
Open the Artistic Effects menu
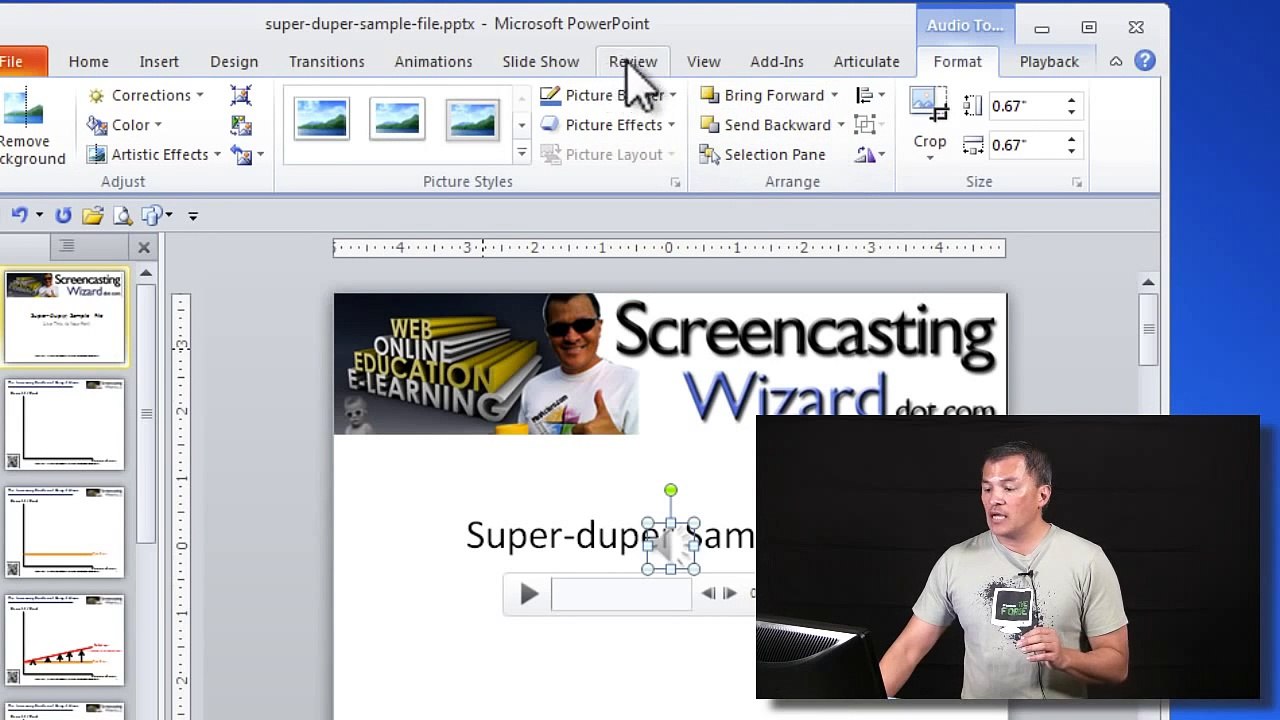[154, 154]
